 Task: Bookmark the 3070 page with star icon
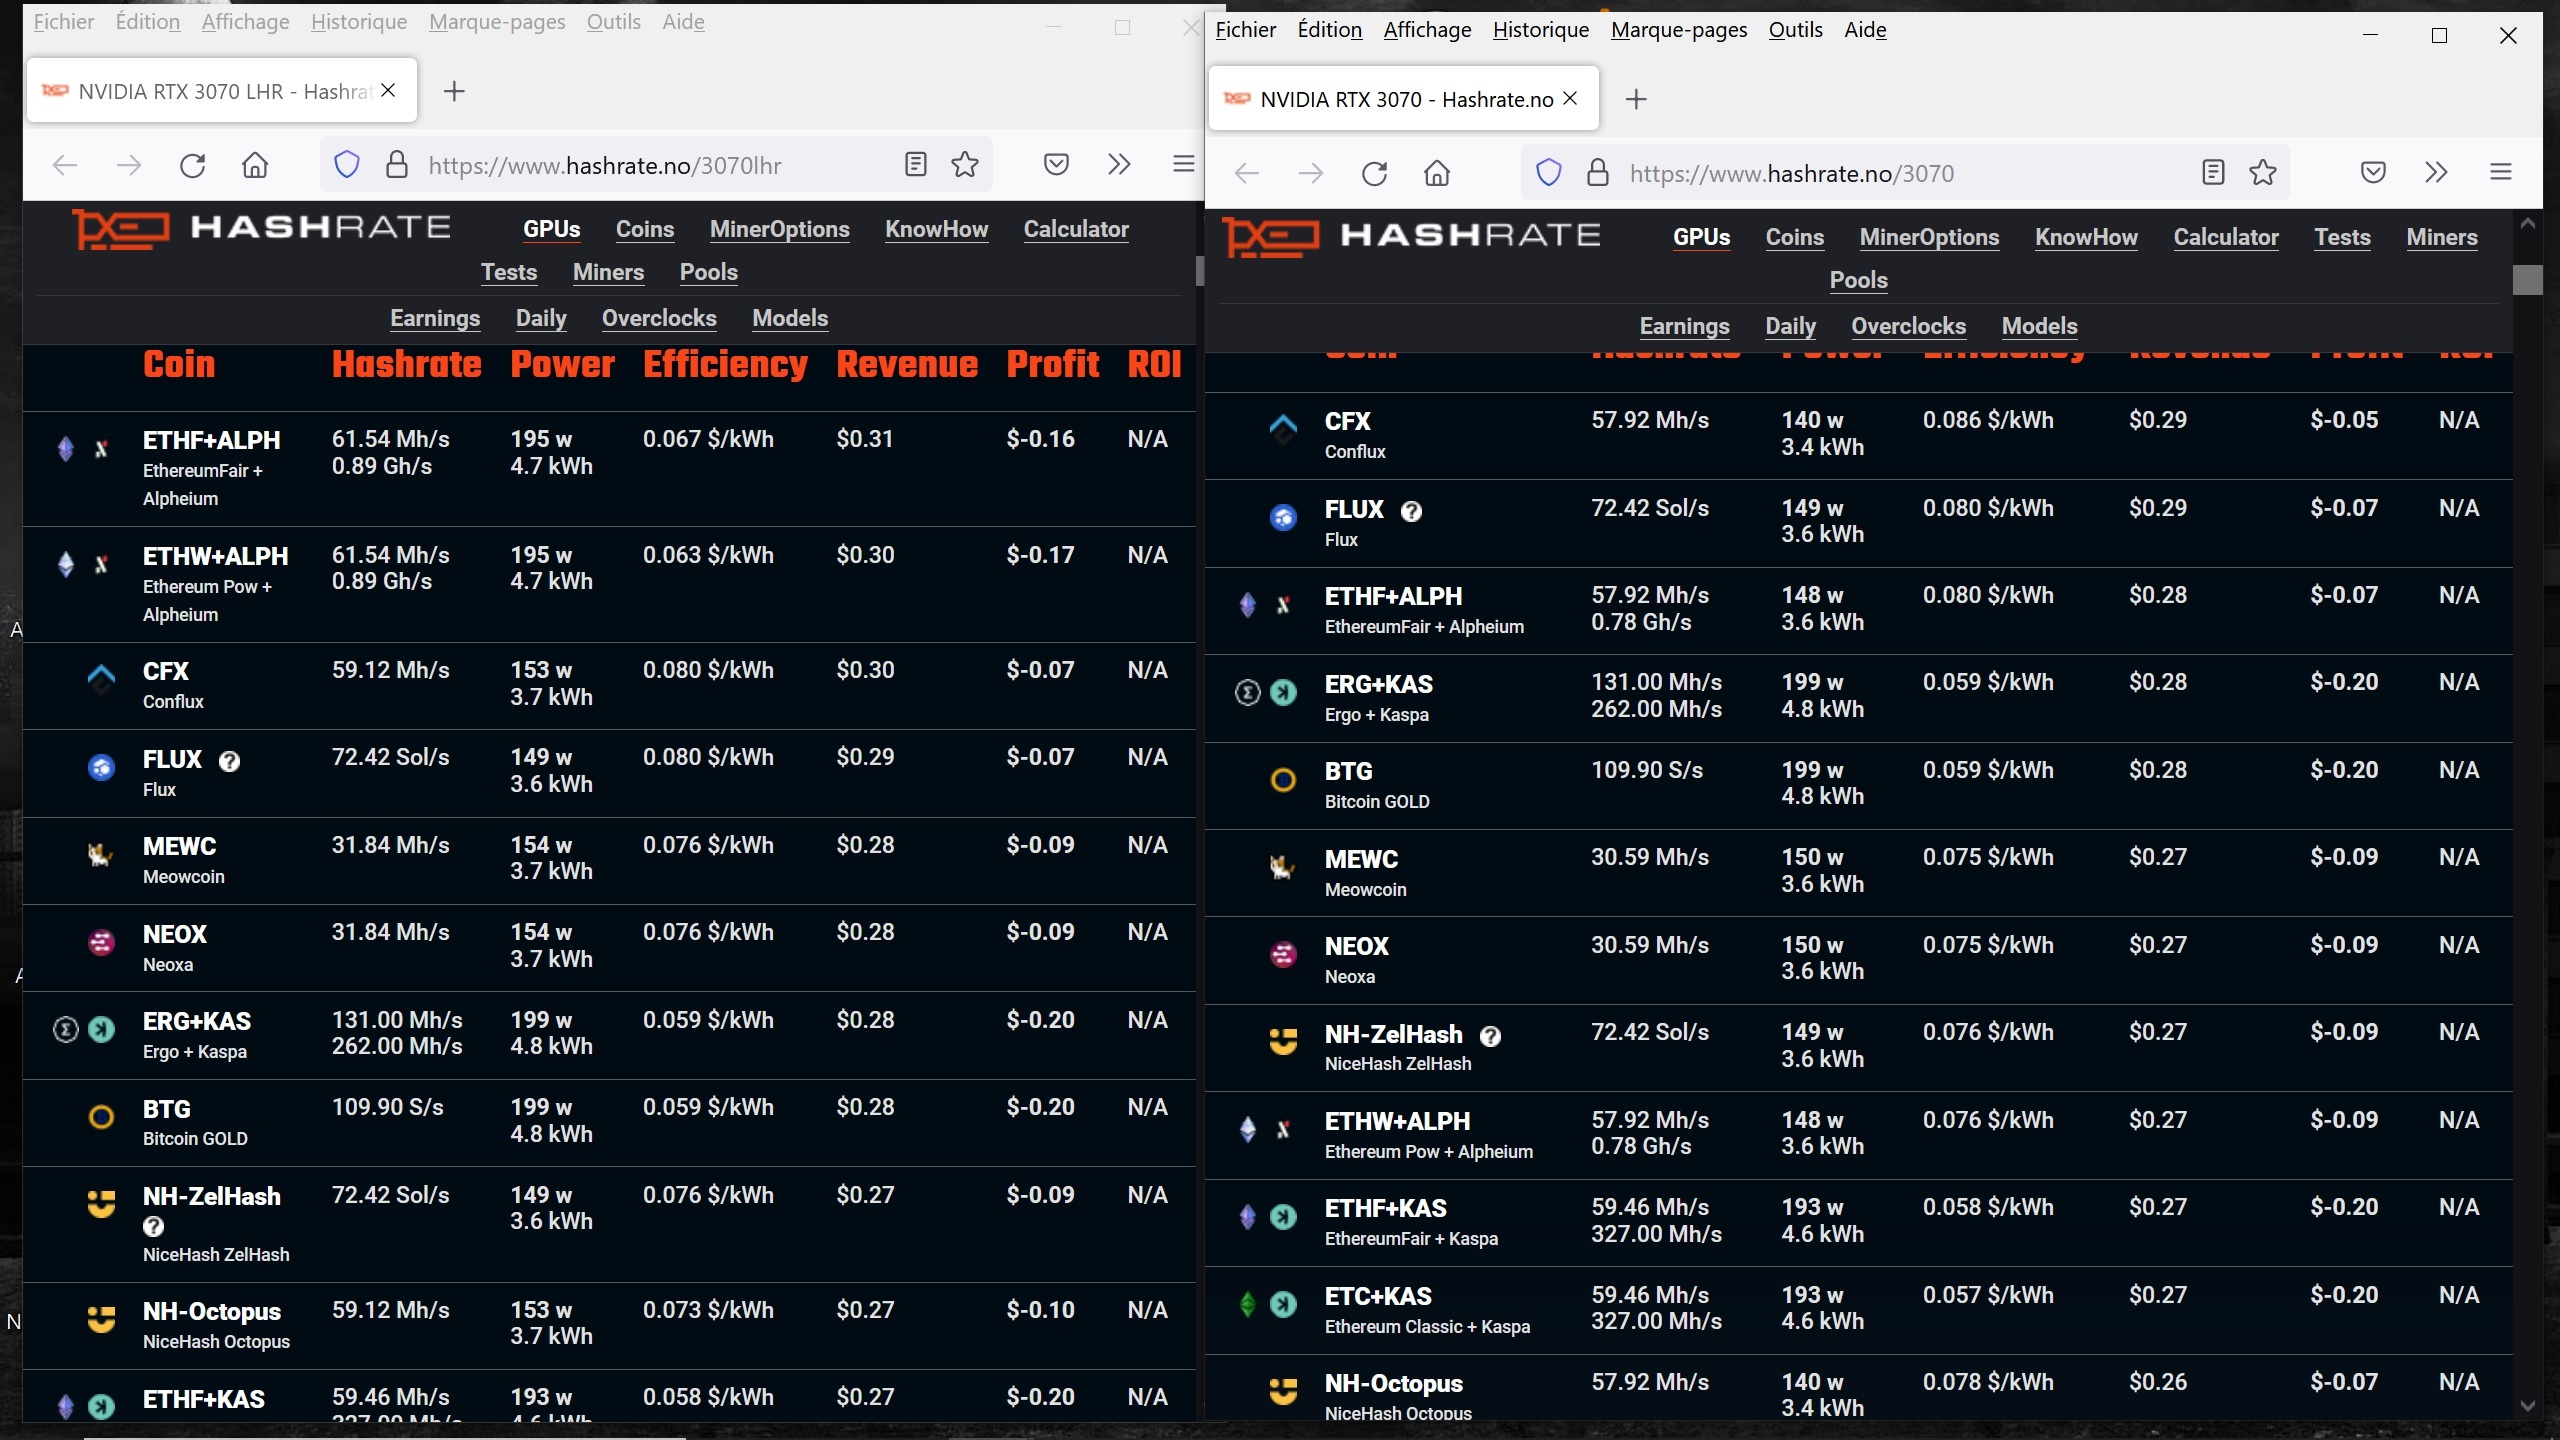pyautogui.click(x=2262, y=173)
